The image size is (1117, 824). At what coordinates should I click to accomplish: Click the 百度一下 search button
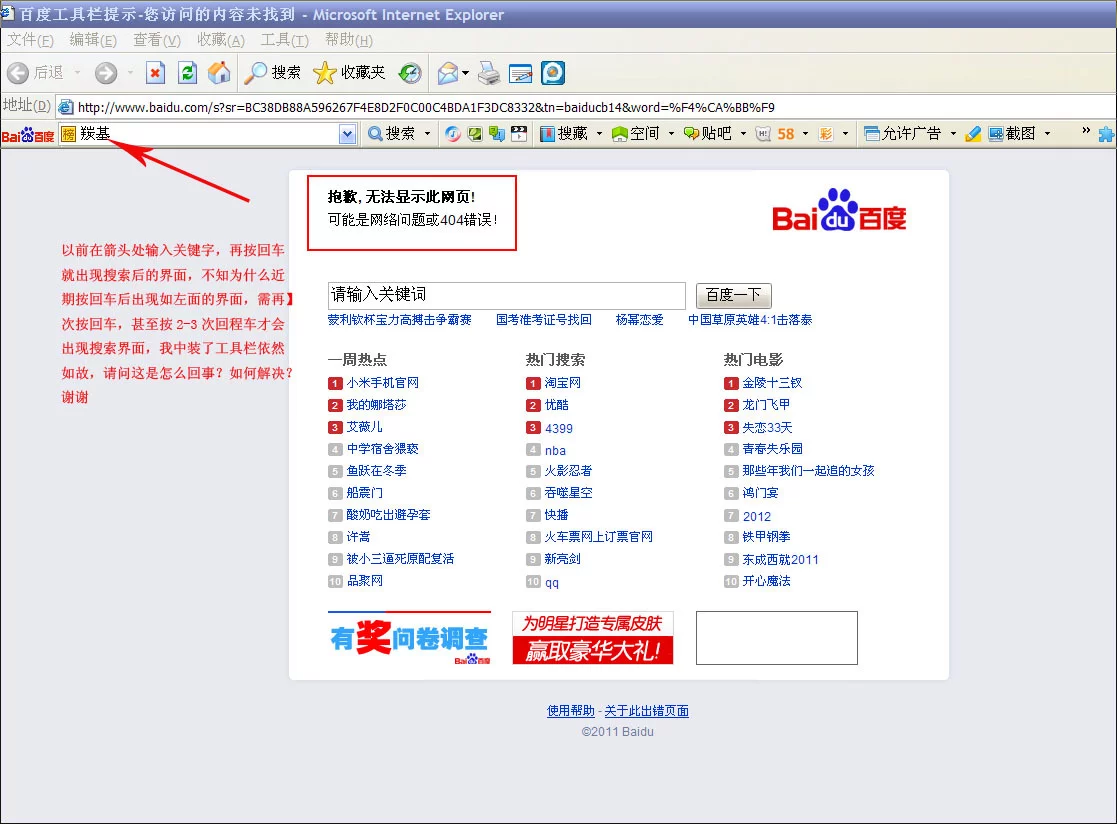pyautogui.click(x=733, y=295)
